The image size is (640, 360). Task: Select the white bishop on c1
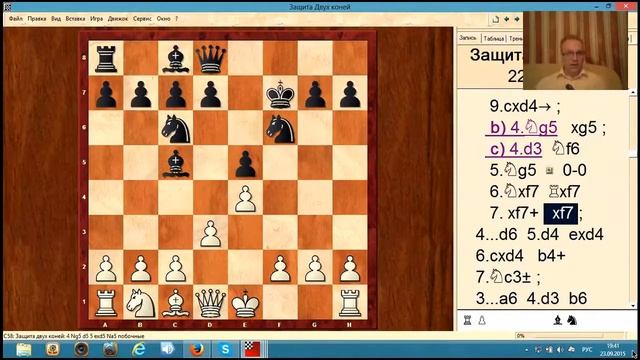tap(176, 303)
